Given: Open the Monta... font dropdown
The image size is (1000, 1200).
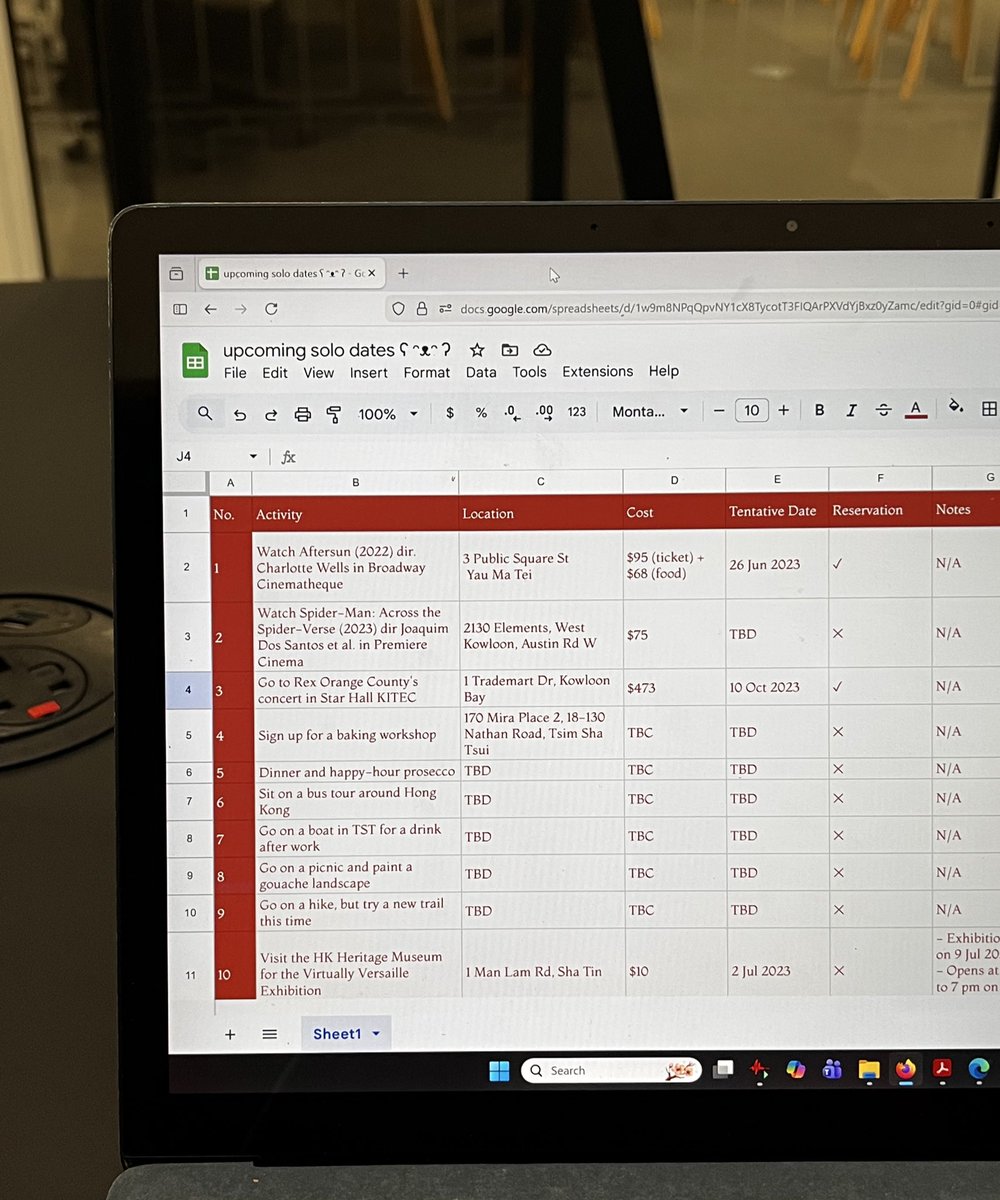Looking at the screenshot, I should tap(651, 411).
